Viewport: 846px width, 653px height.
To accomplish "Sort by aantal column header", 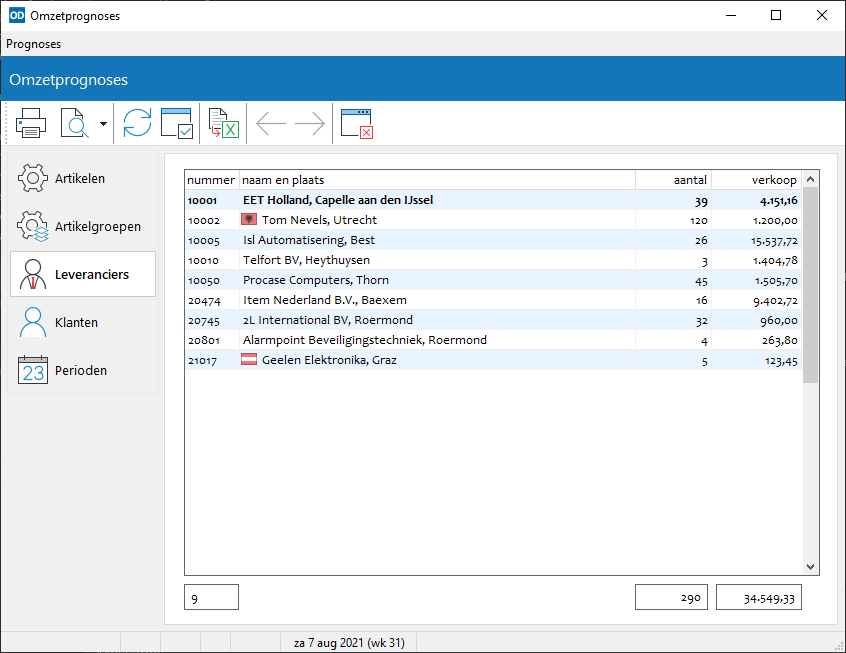I will pos(673,180).
